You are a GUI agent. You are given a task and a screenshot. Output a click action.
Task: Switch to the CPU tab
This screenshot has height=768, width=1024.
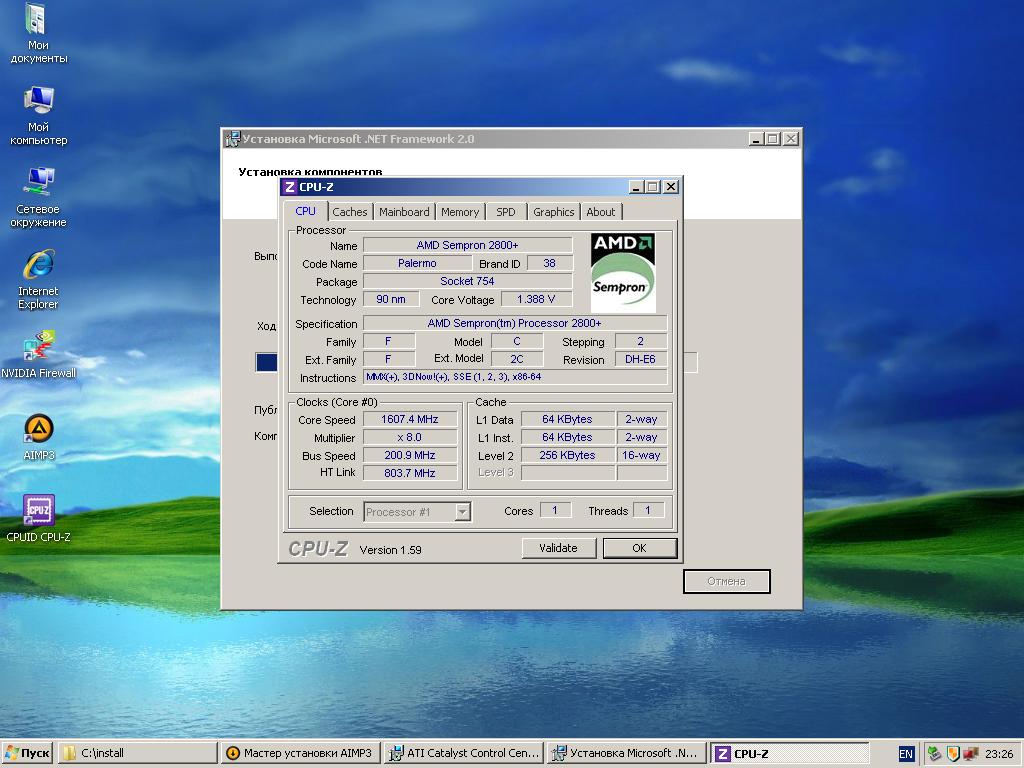click(x=305, y=211)
